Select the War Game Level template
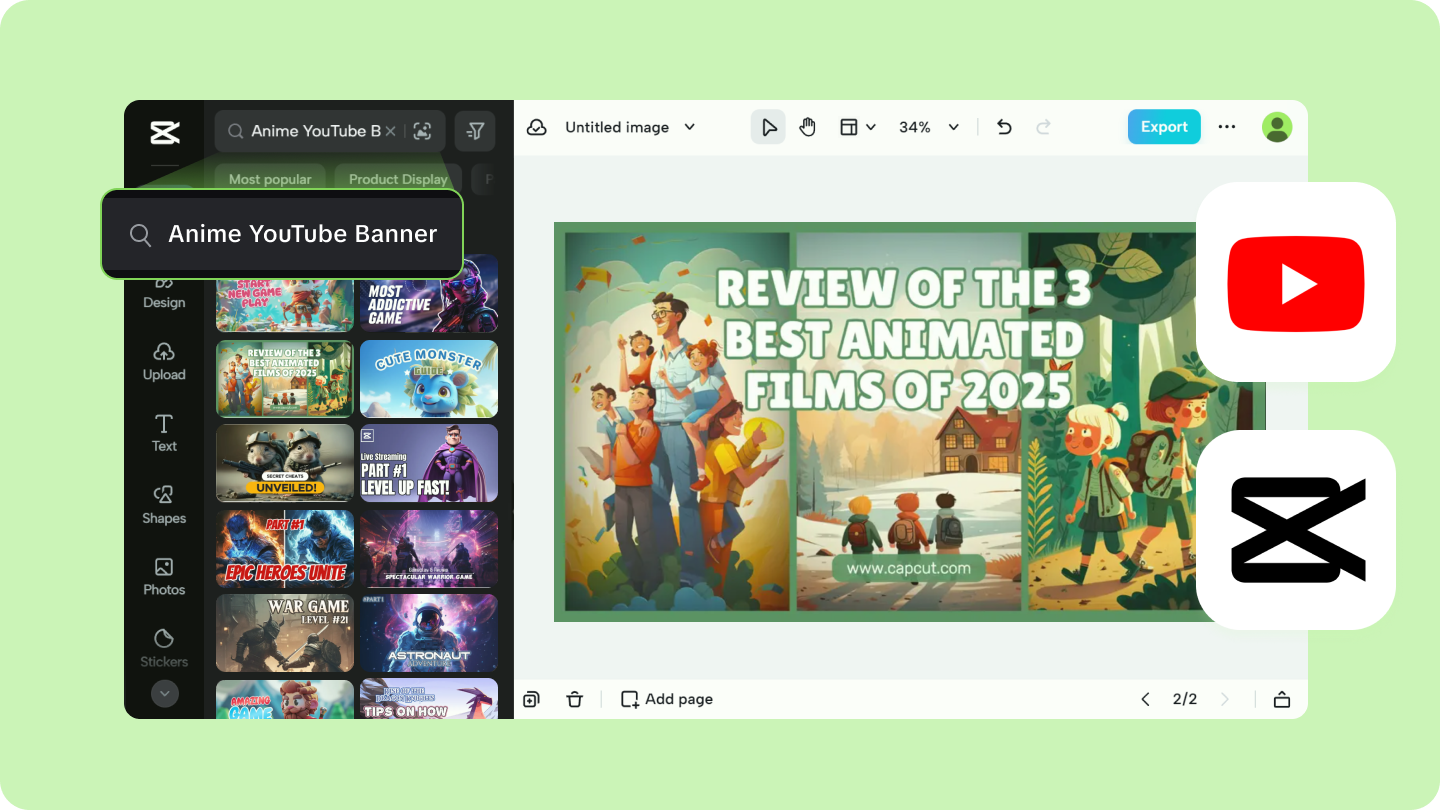Viewport: 1440px width, 810px height. [285, 633]
